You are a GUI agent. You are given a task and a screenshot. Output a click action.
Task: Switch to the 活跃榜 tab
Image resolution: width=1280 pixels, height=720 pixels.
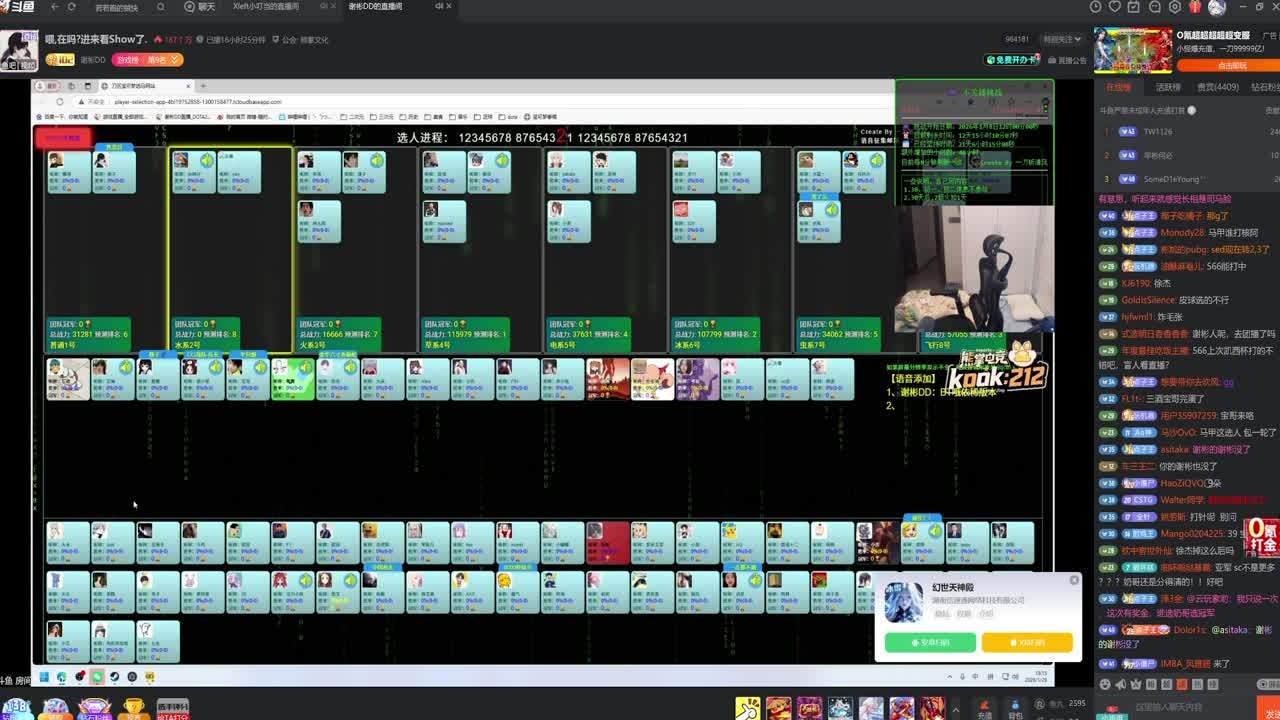coord(1168,87)
